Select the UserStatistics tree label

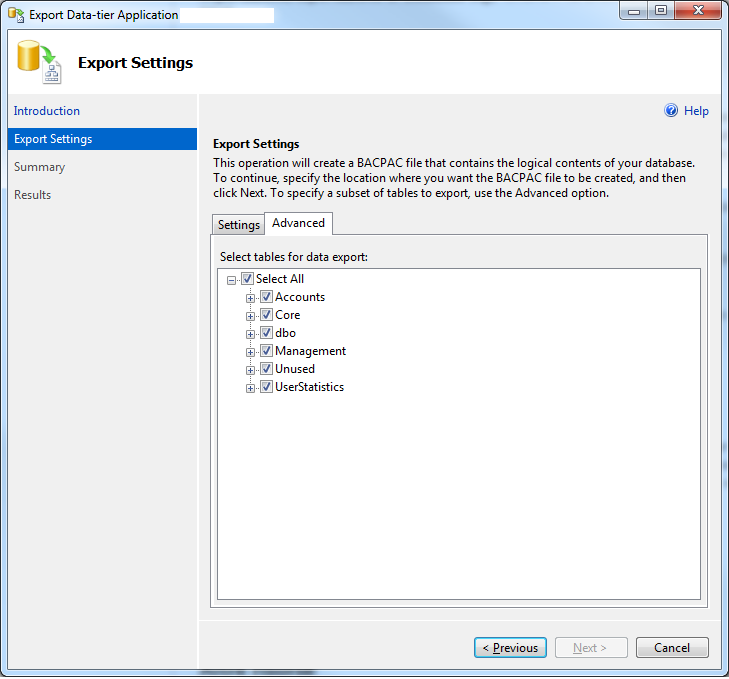point(309,387)
